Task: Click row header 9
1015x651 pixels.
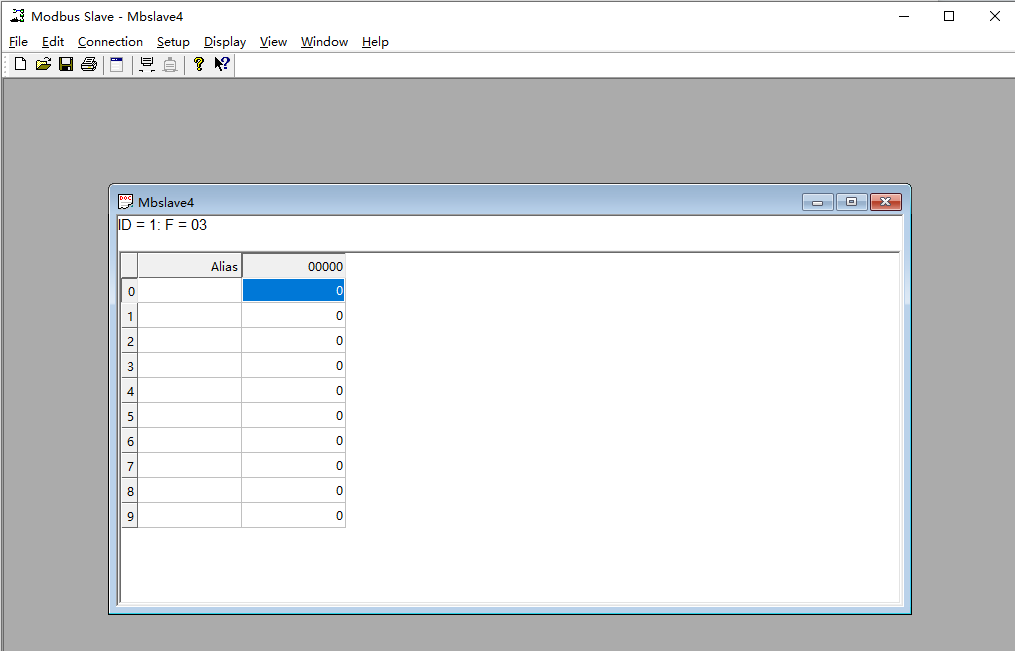Action: [129, 516]
